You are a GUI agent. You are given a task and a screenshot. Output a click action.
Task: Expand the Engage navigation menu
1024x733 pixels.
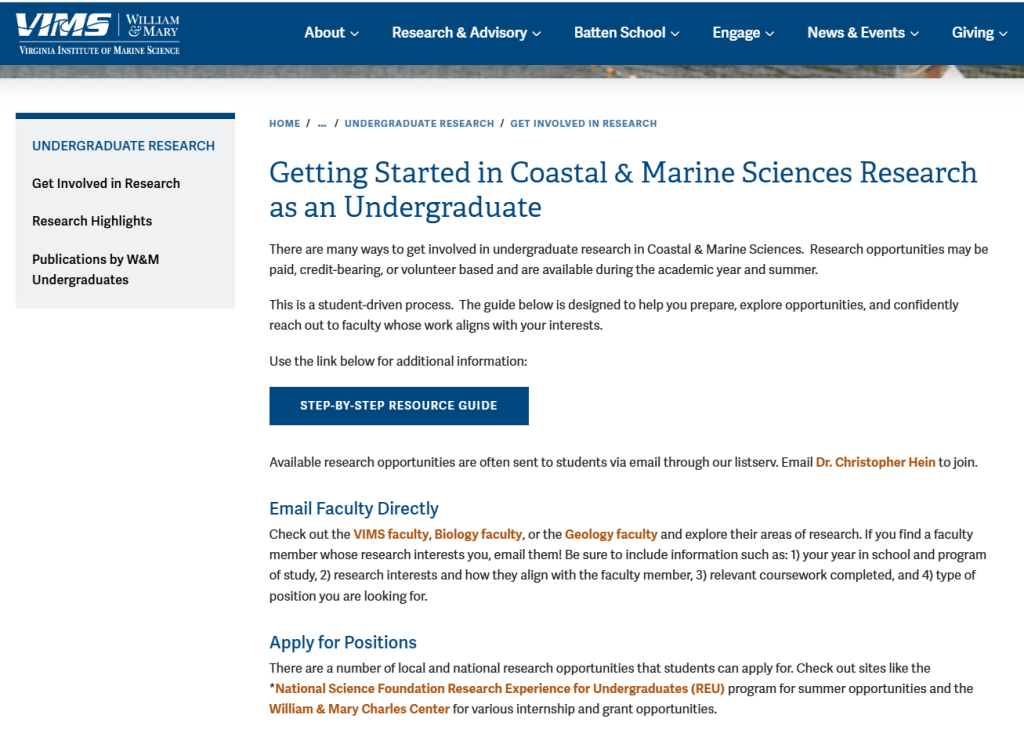point(742,32)
